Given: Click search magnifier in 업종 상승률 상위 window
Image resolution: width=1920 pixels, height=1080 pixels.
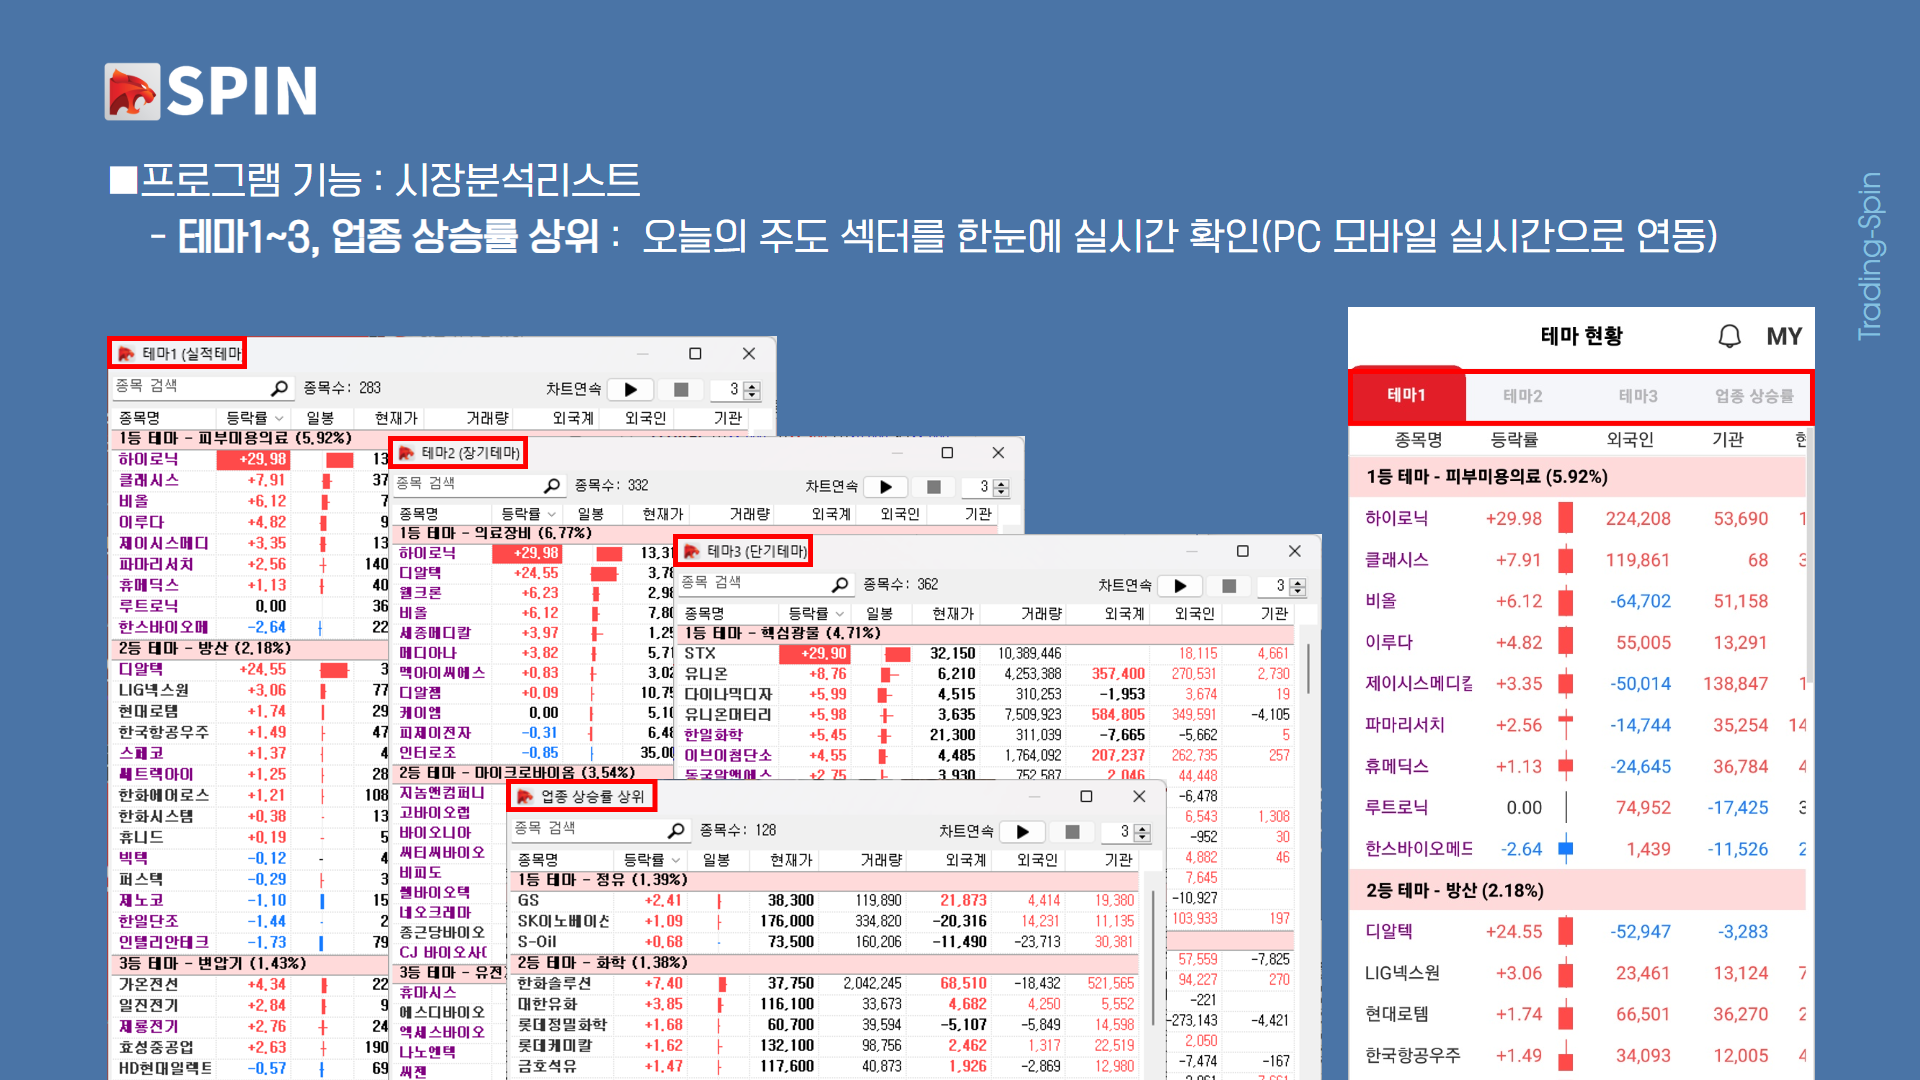Looking at the screenshot, I should pyautogui.click(x=676, y=830).
